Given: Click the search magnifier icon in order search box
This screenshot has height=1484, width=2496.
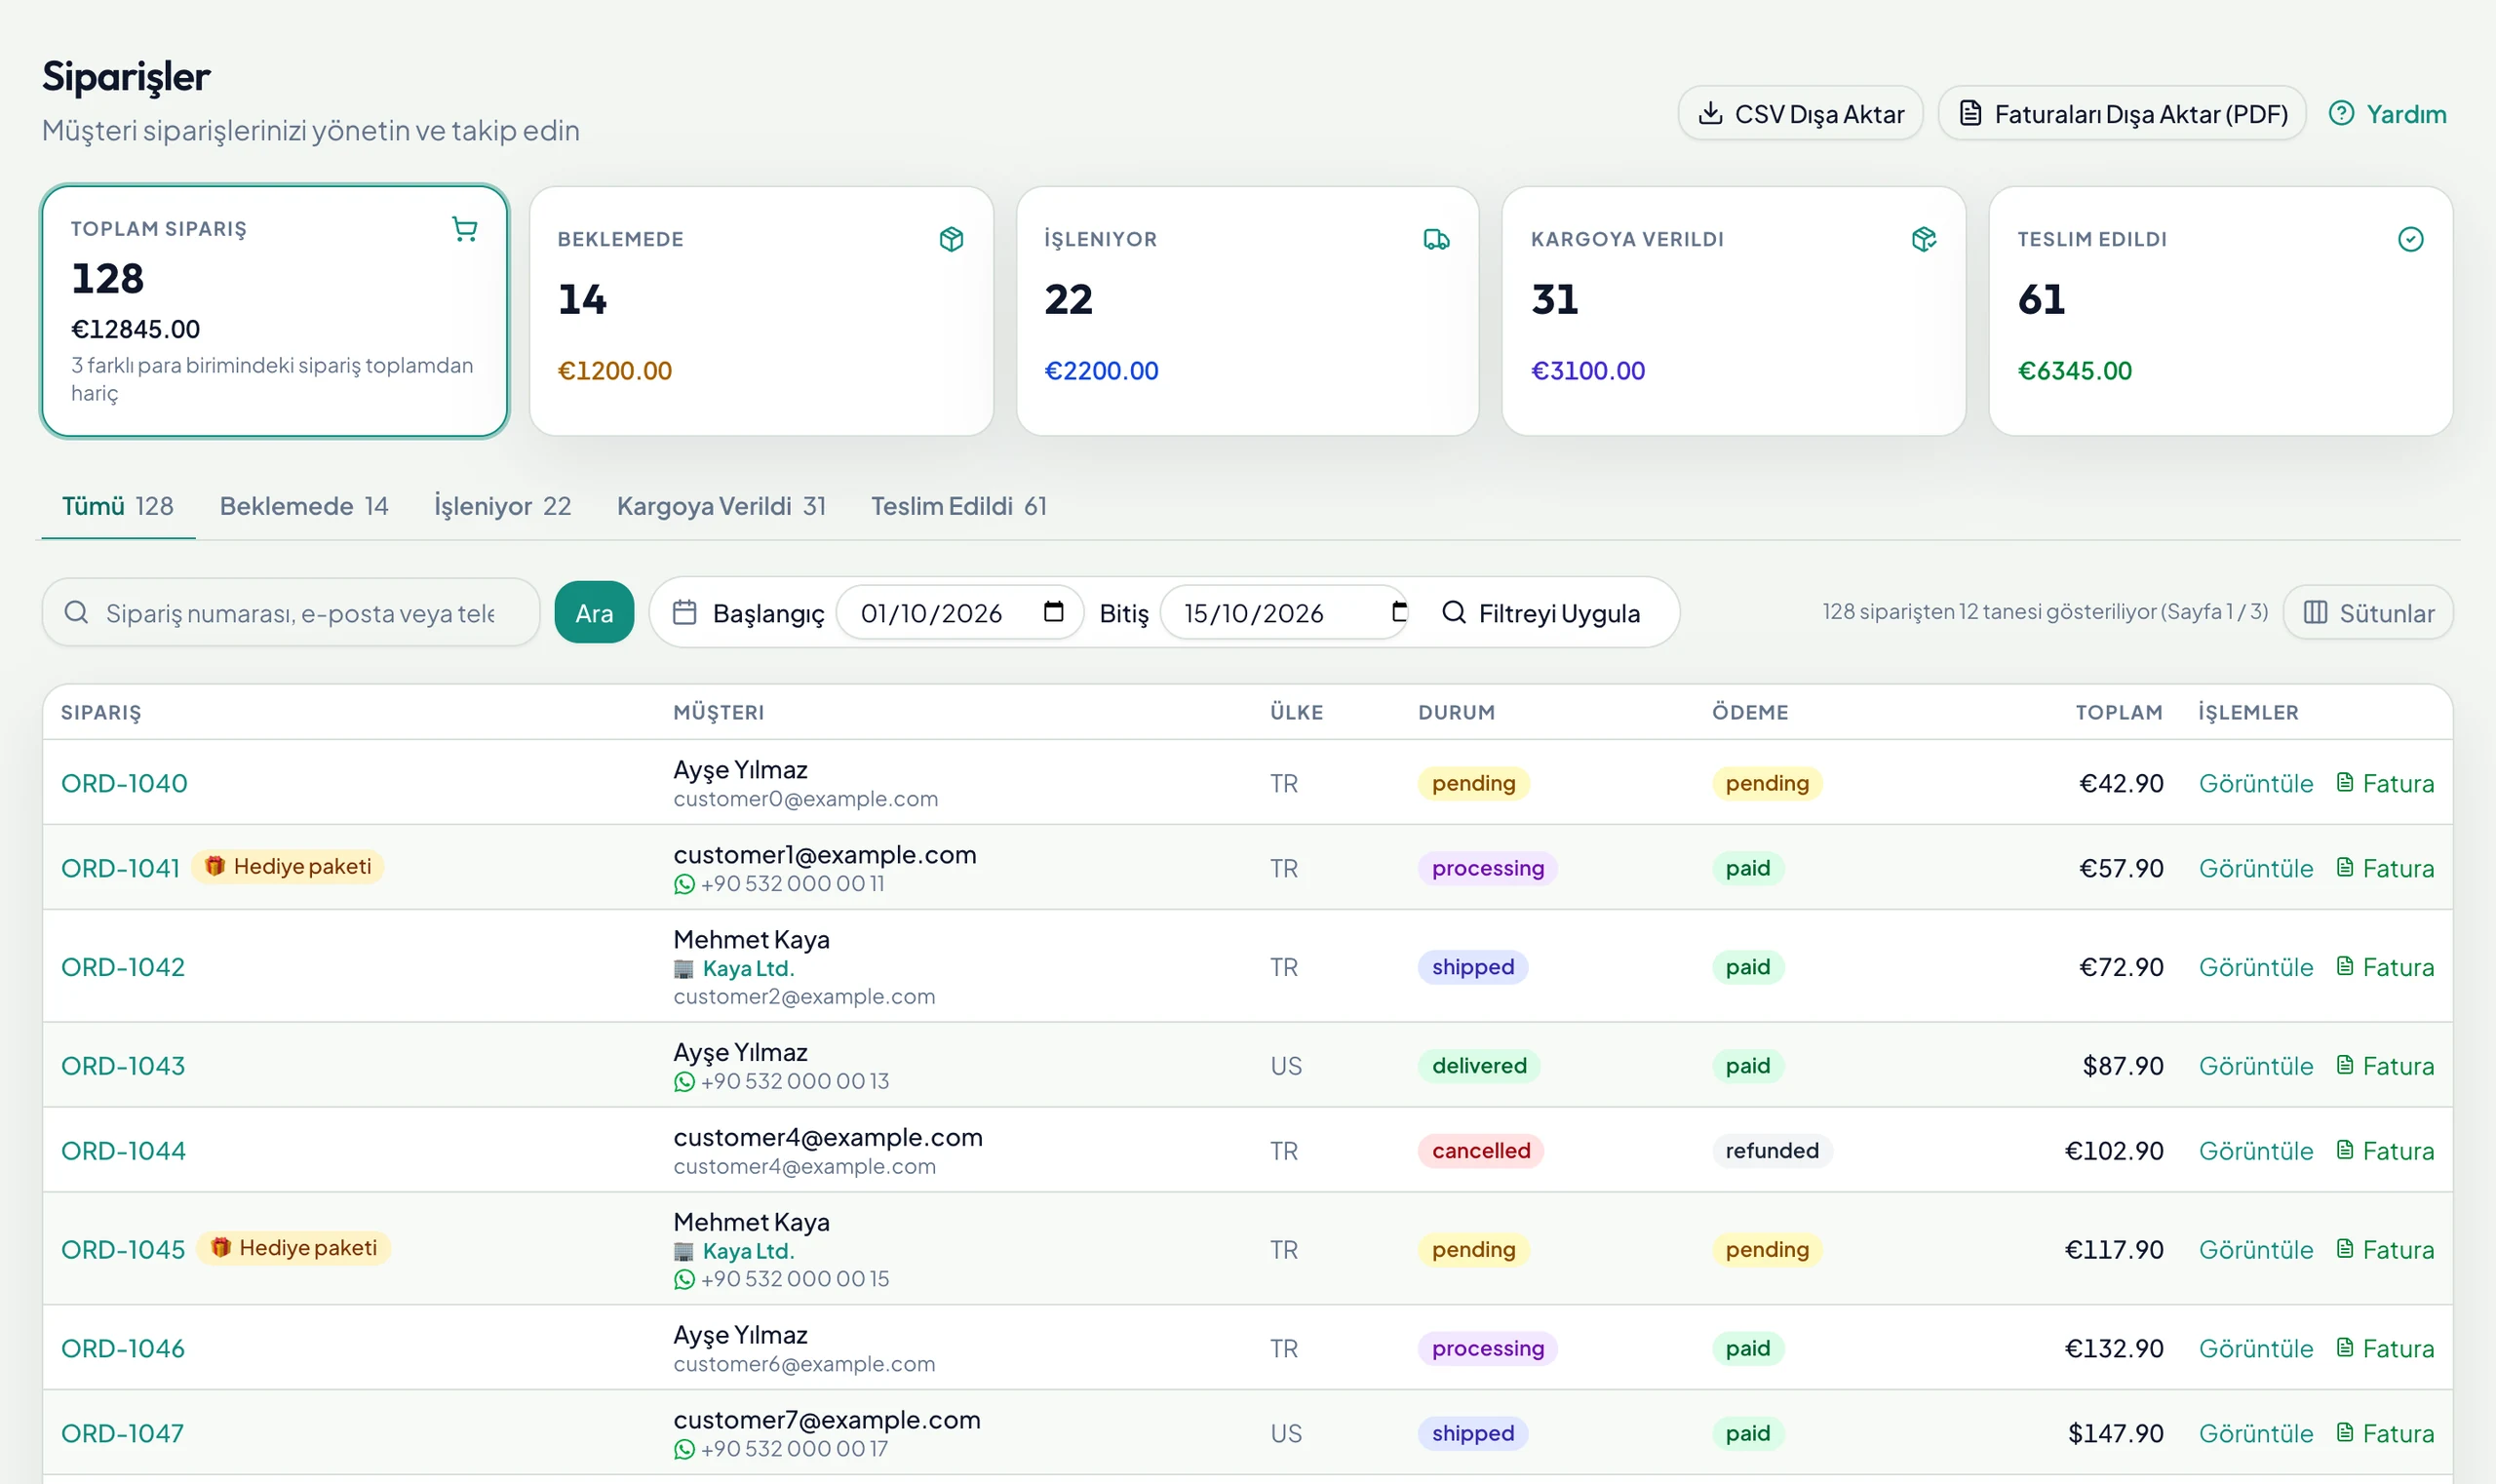Looking at the screenshot, I should 76,612.
